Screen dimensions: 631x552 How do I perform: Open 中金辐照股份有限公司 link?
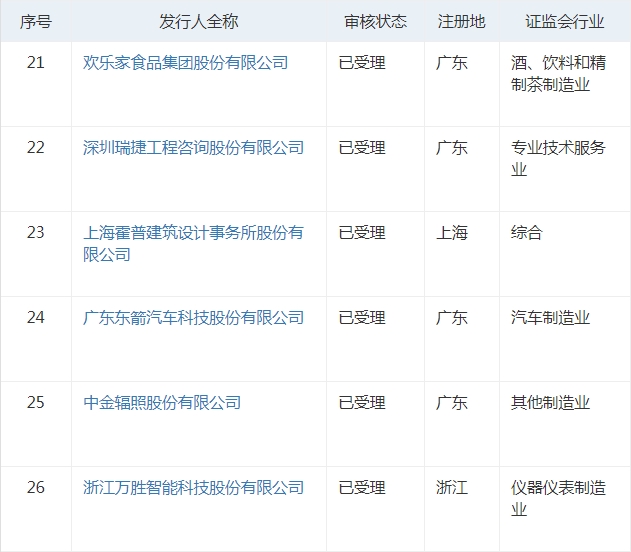coord(162,402)
